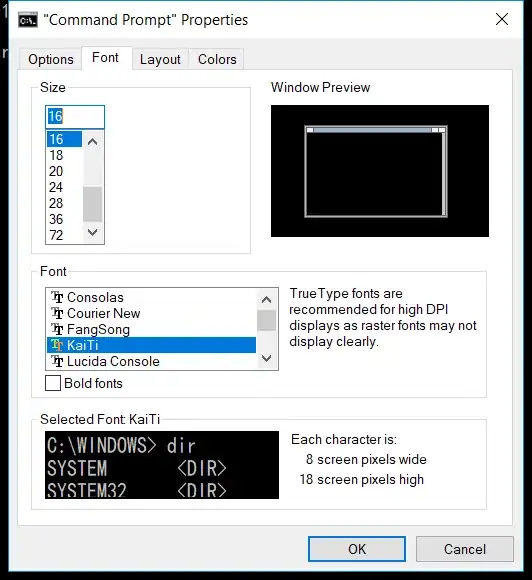The image size is (532, 580).
Task: Pick font size 36
Action: click(64, 219)
